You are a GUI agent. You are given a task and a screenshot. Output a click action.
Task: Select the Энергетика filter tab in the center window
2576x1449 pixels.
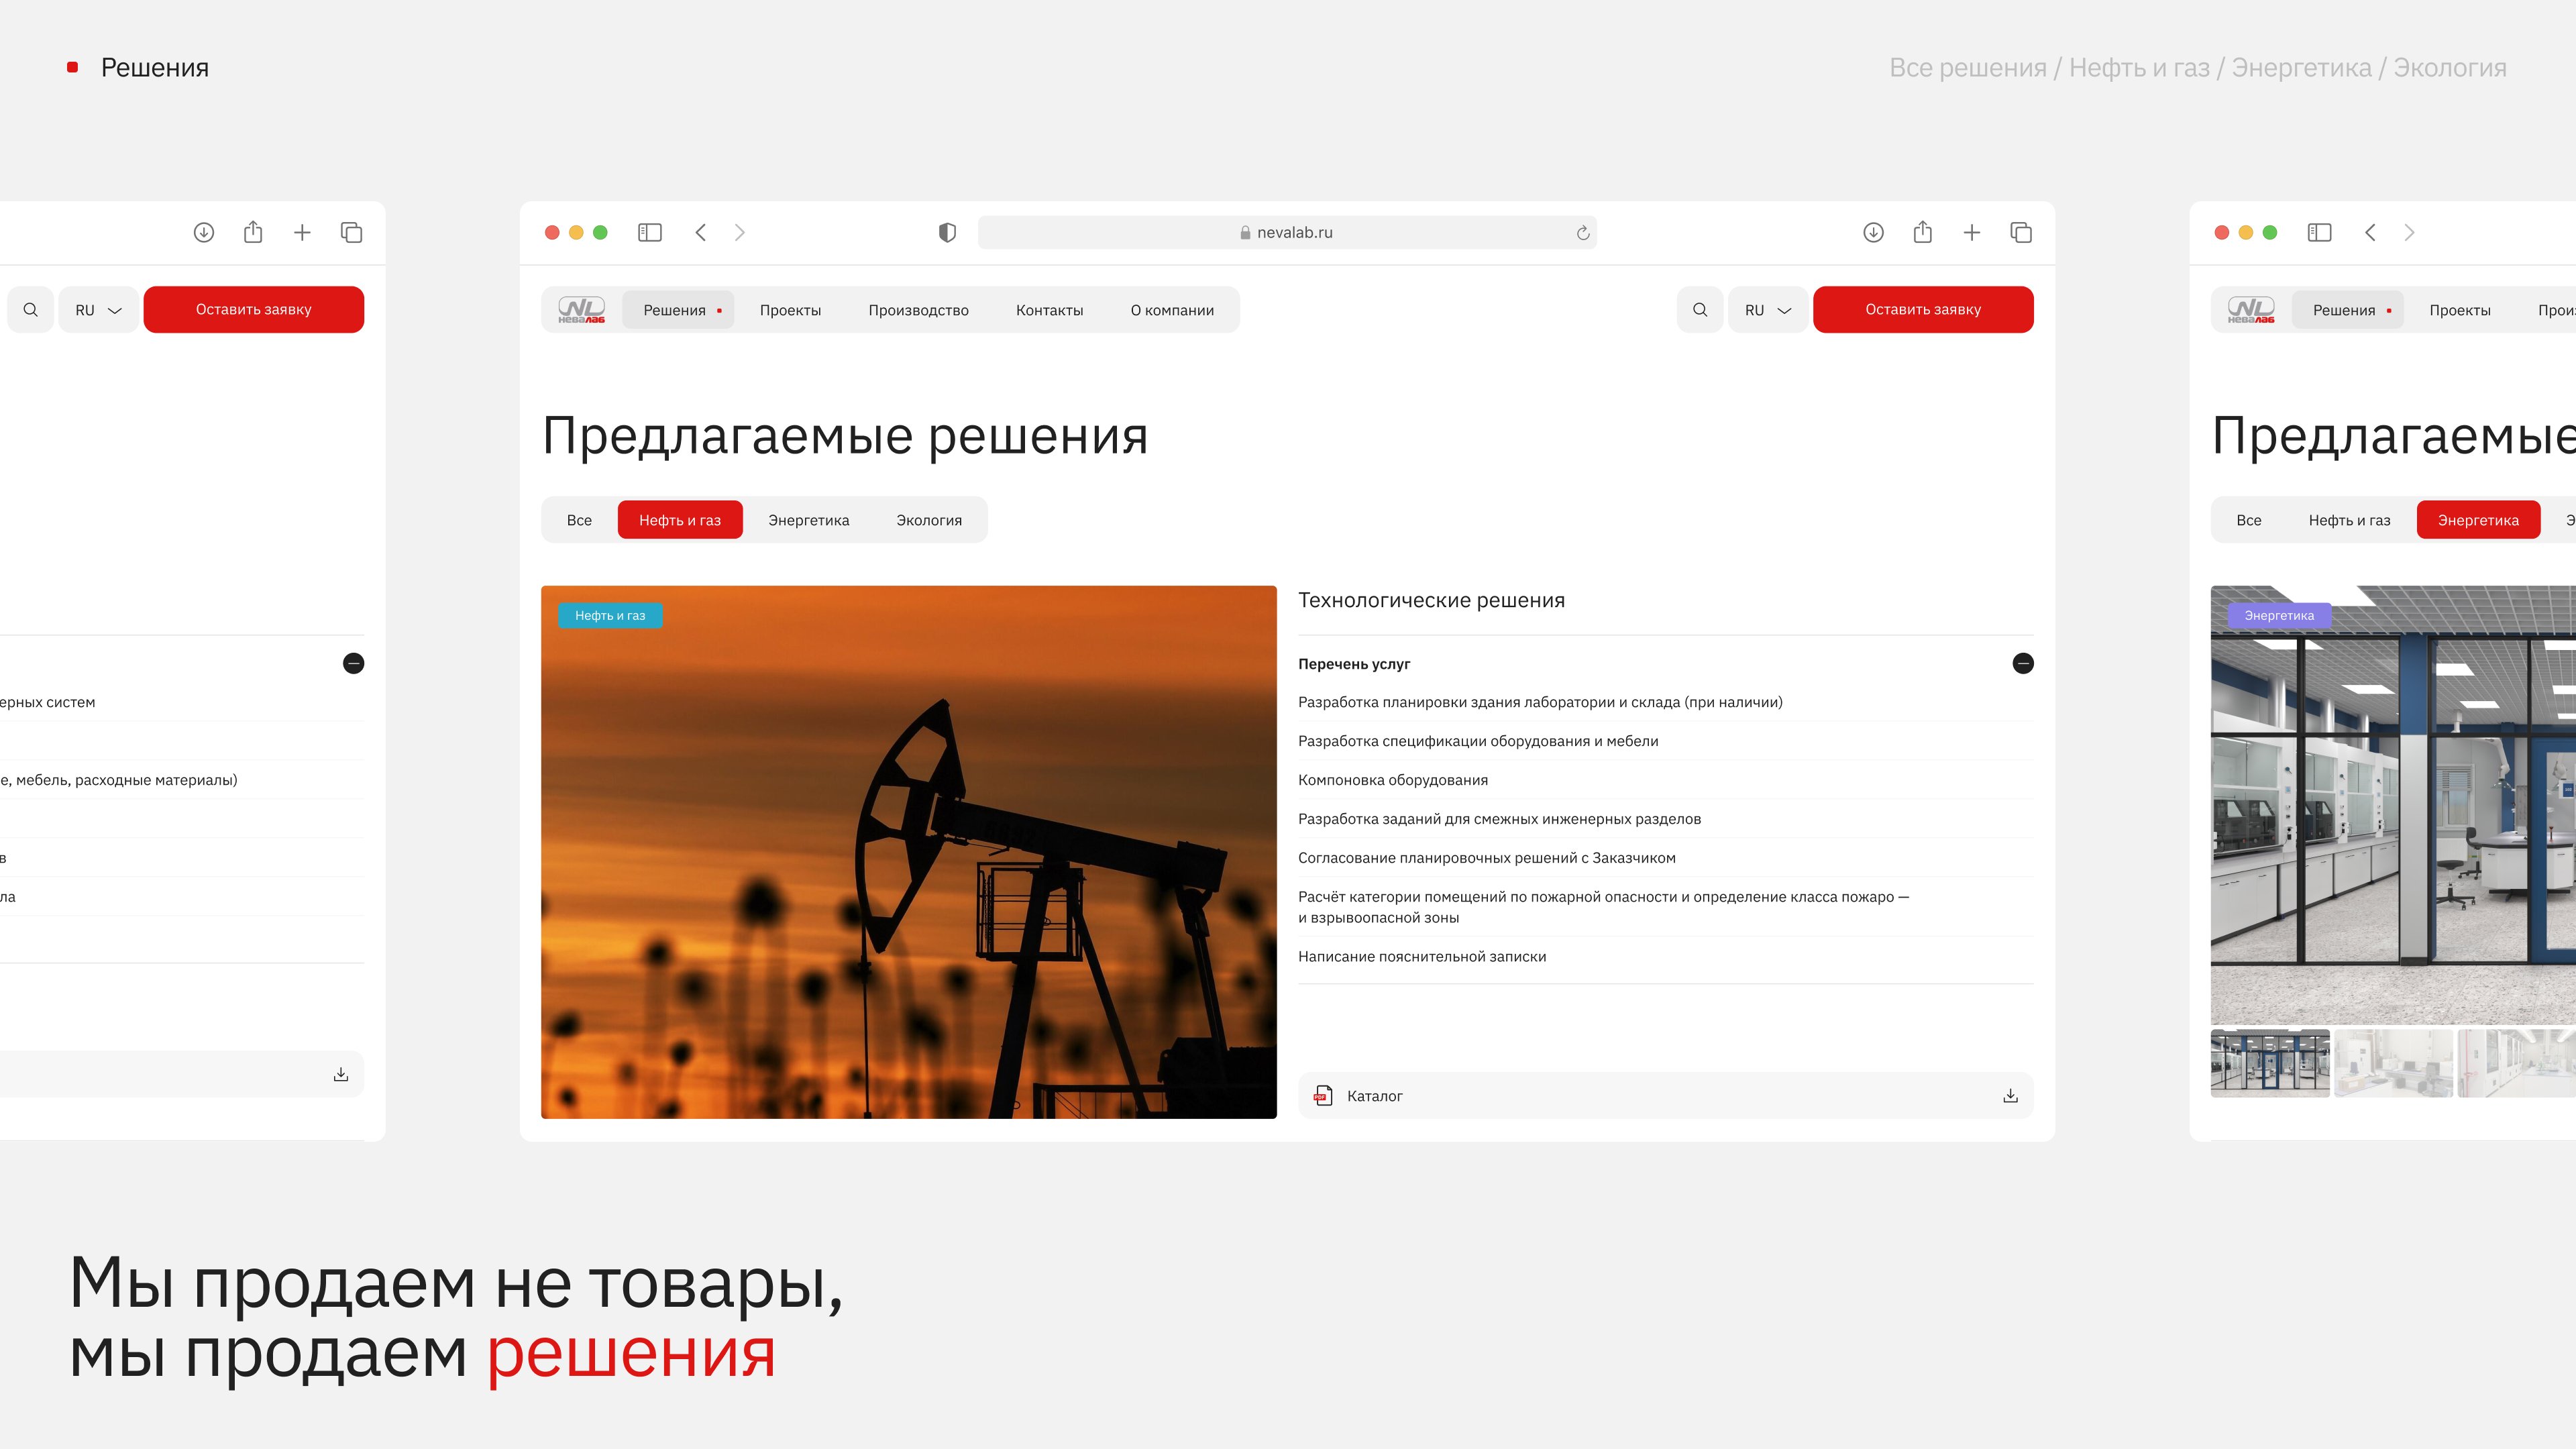pyautogui.click(x=808, y=520)
